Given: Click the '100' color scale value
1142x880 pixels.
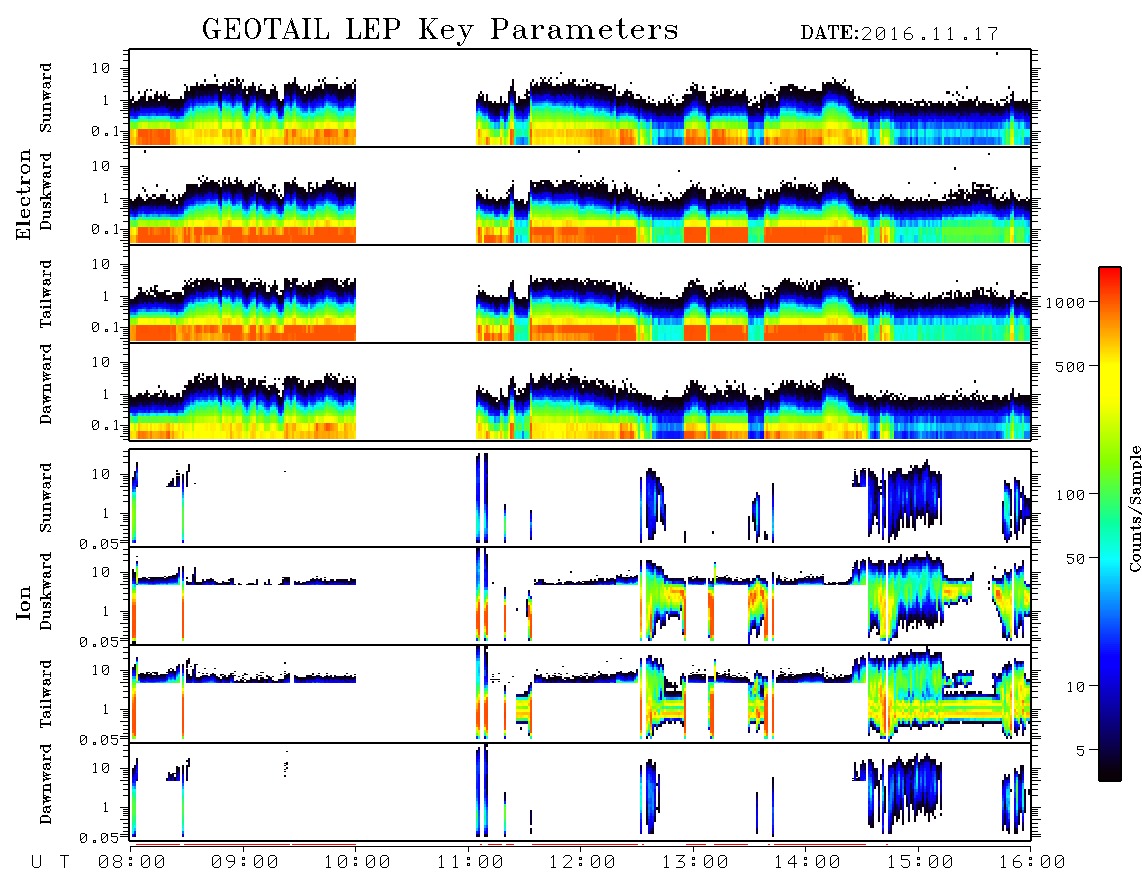Looking at the screenshot, I should [x=1070, y=495].
